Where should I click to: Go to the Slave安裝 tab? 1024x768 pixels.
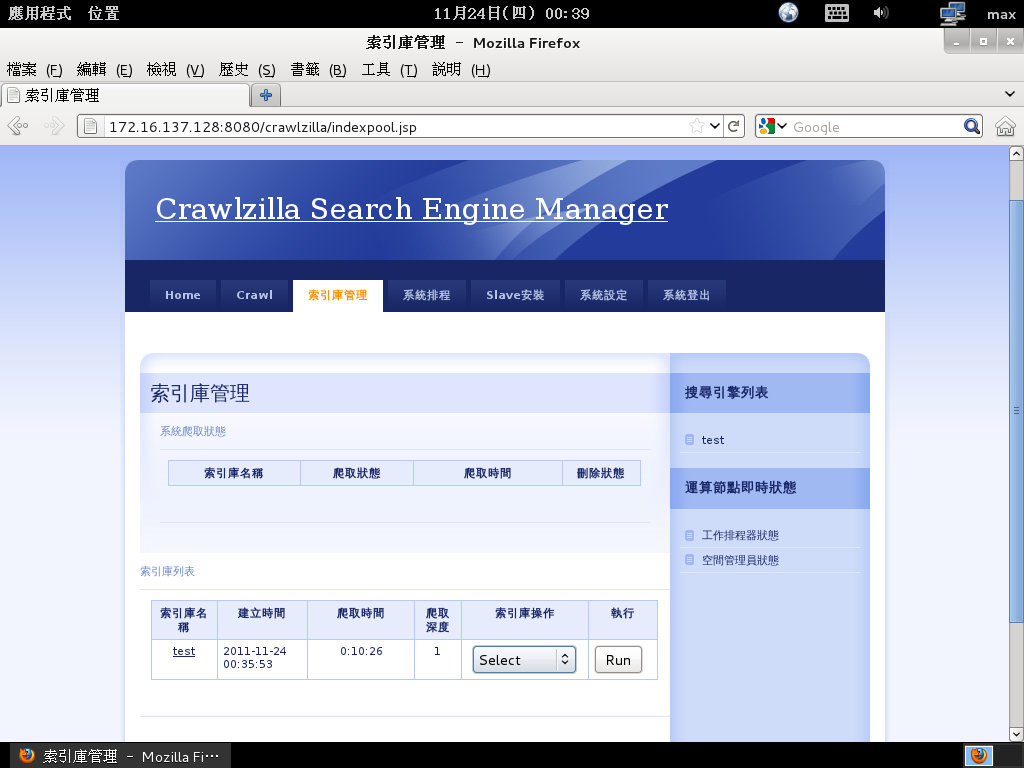coord(515,295)
